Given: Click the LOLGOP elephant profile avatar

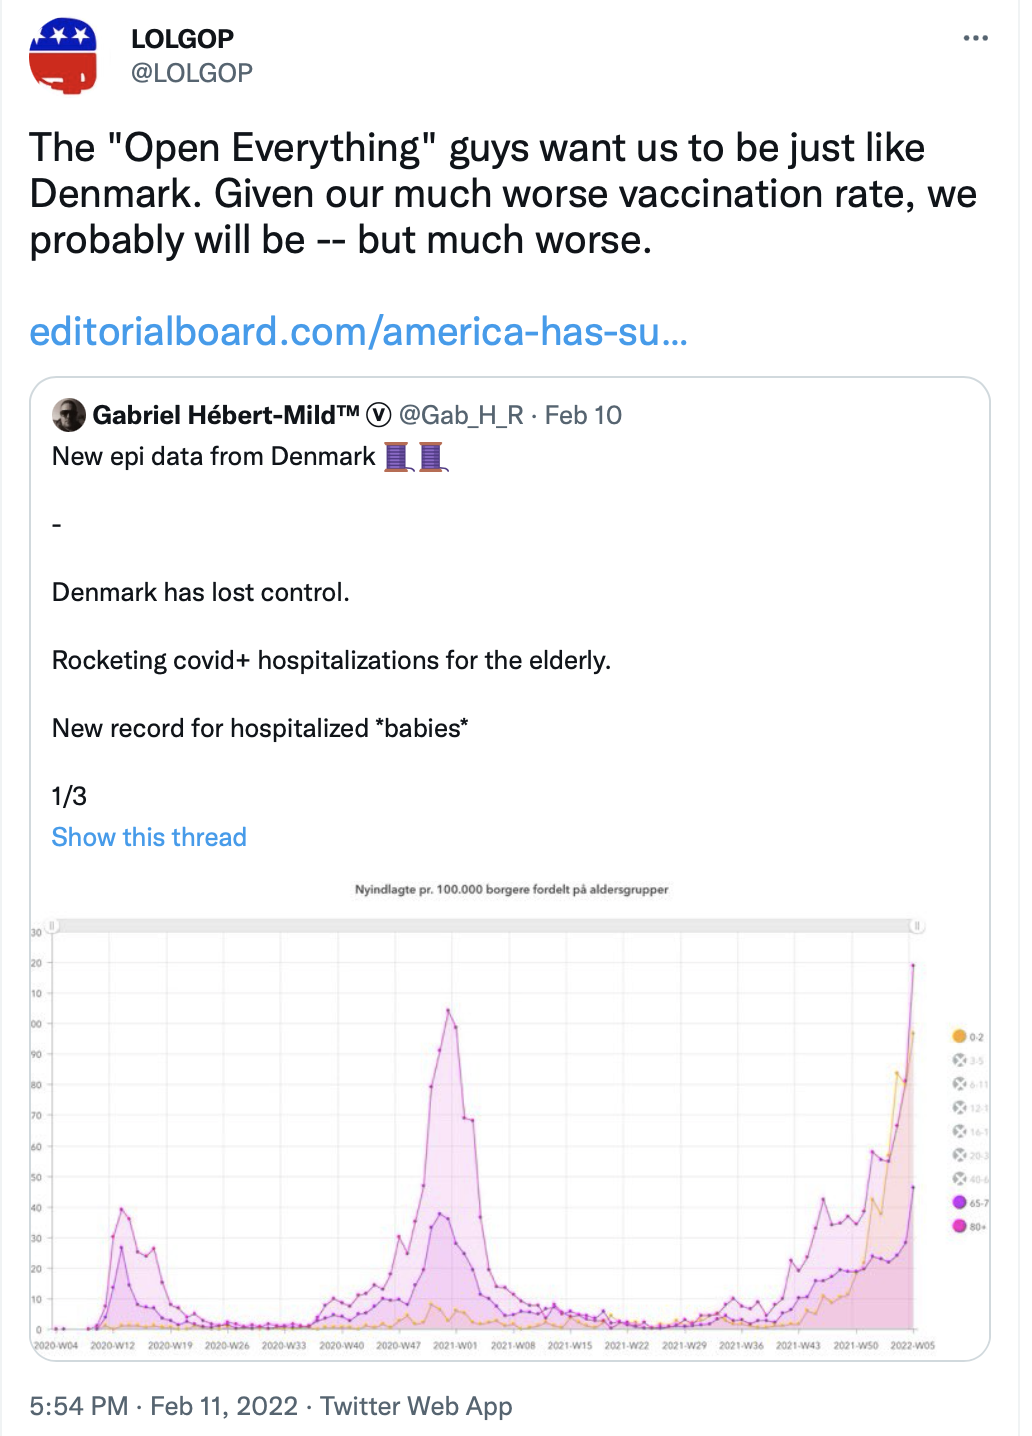Looking at the screenshot, I should point(63,56).
